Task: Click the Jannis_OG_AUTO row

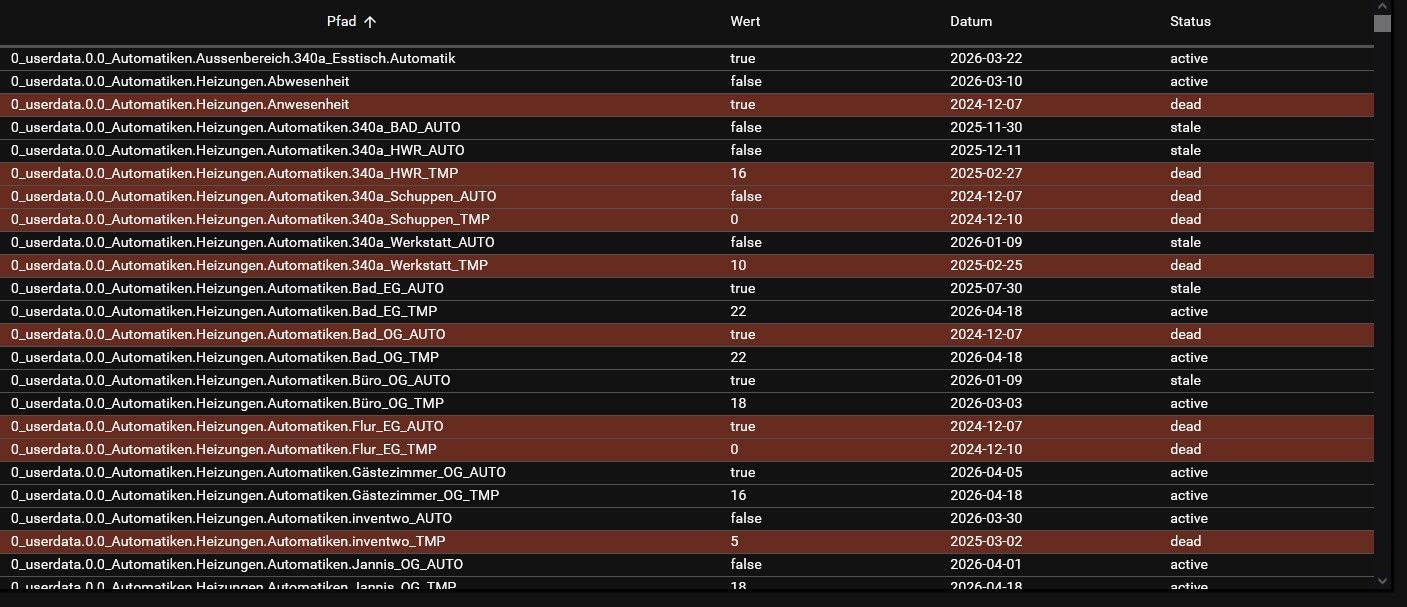Action: point(237,565)
